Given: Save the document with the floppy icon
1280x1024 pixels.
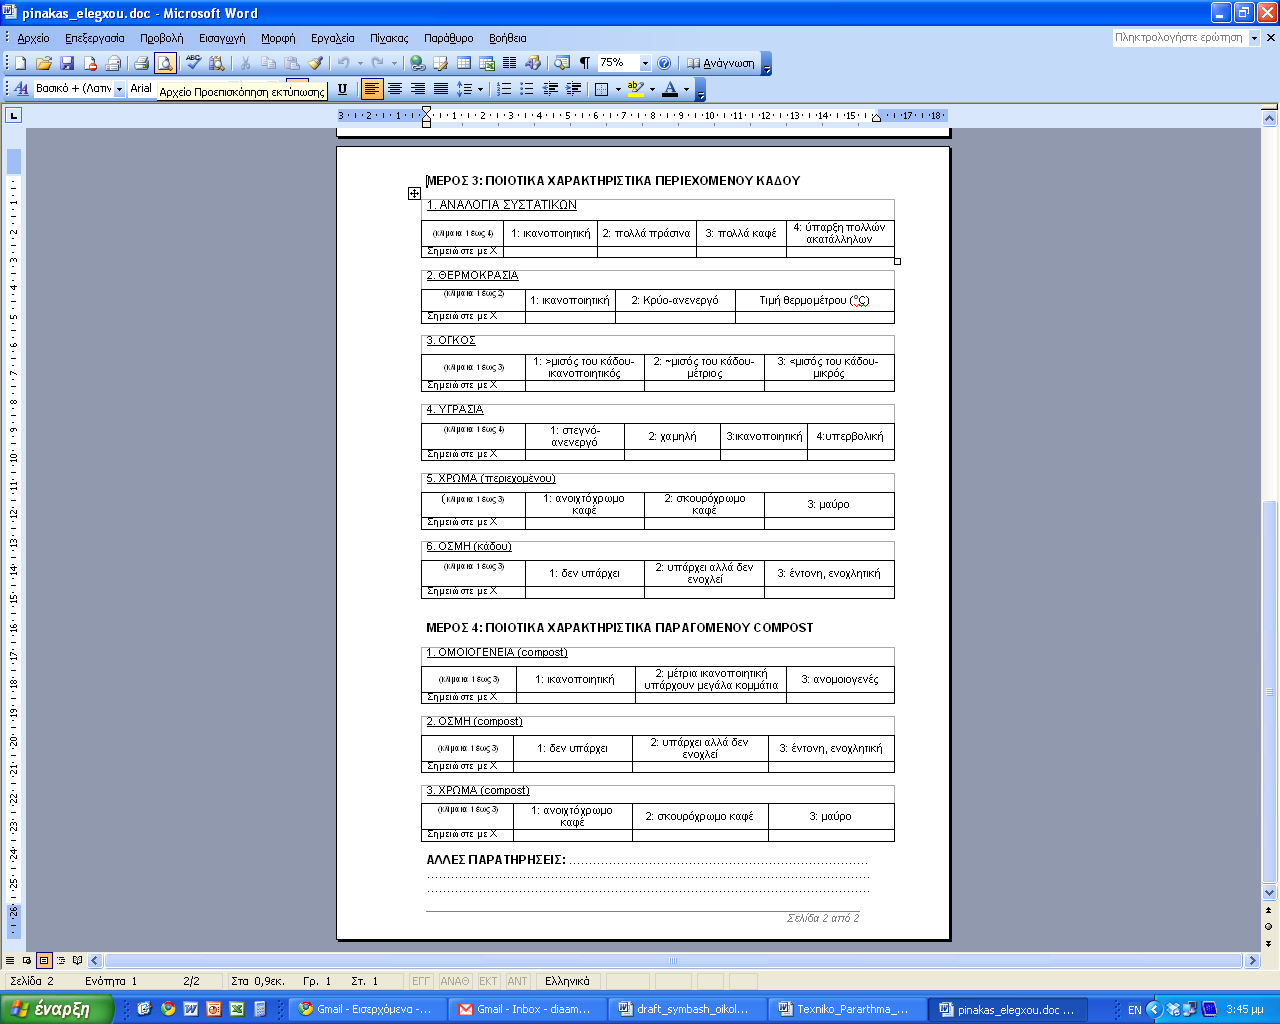Looking at the screenshot, I should [x=67, y=63].
